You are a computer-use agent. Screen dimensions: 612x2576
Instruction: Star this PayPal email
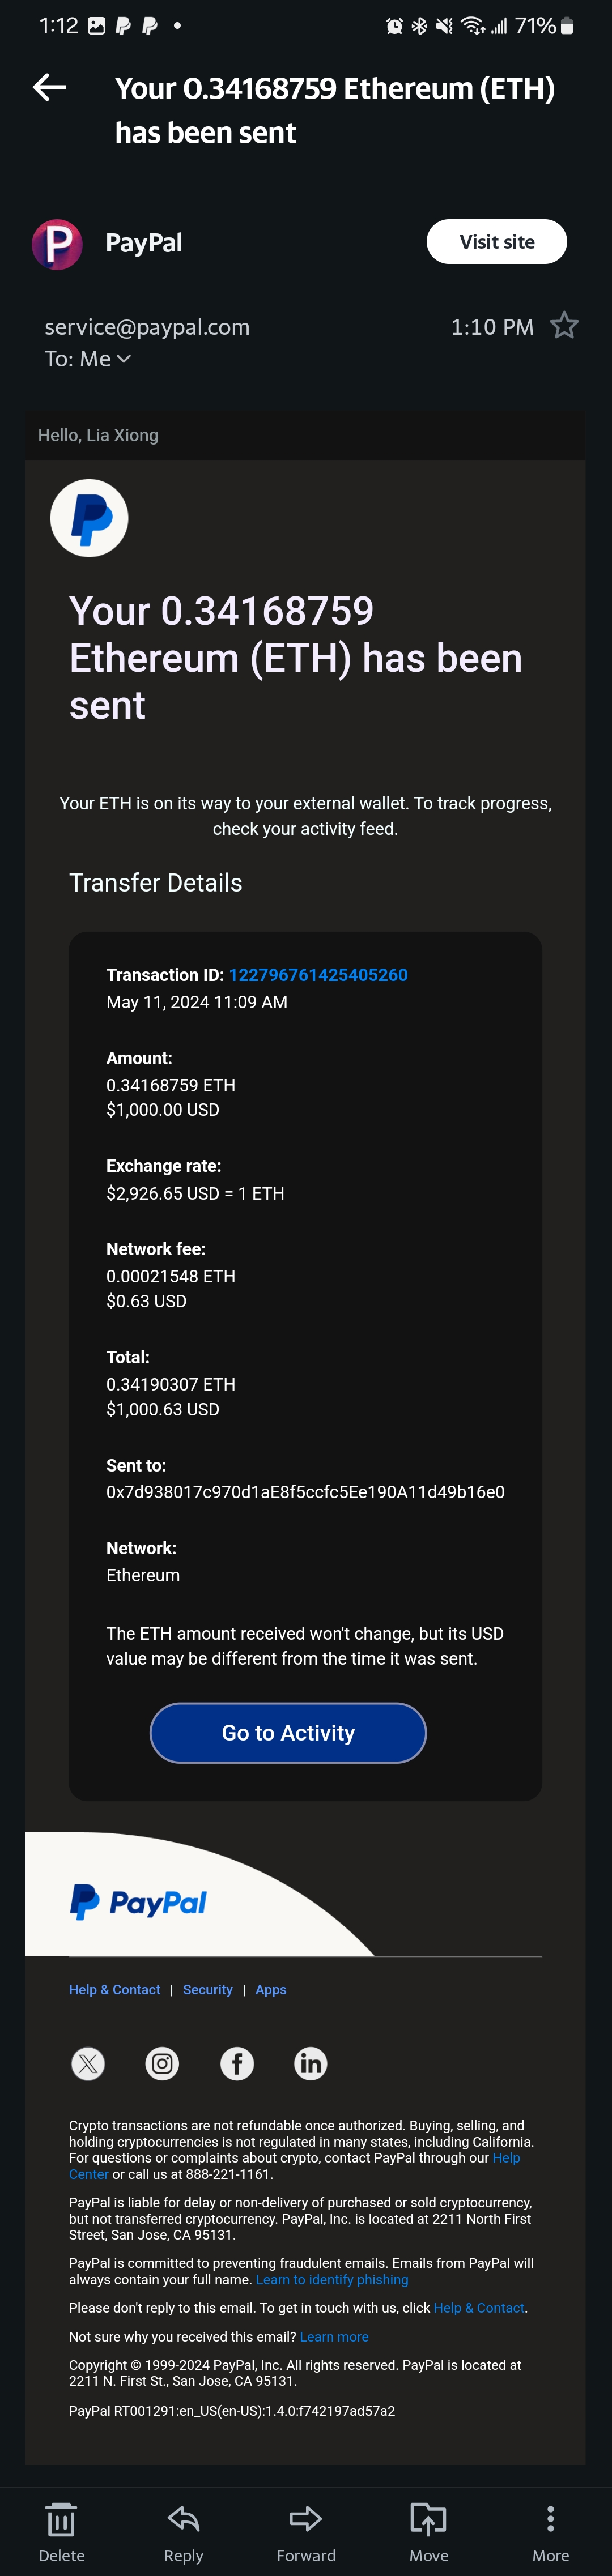(564, 326)
